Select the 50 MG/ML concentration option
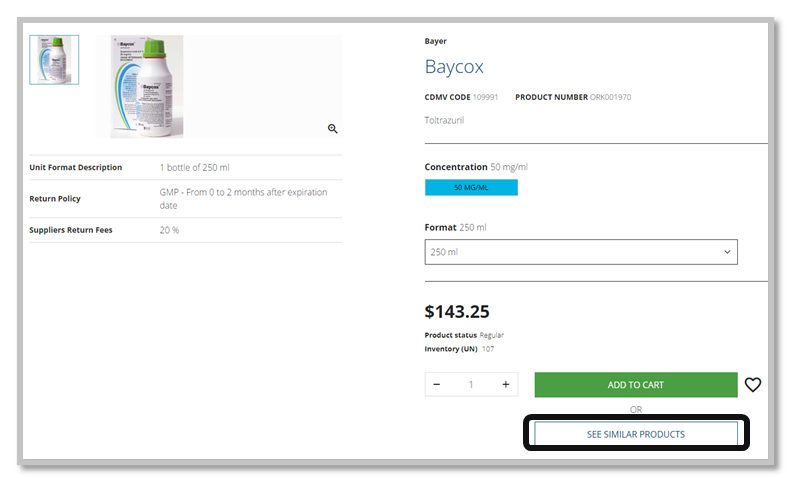The image size is (800, 490). (471, 188)
